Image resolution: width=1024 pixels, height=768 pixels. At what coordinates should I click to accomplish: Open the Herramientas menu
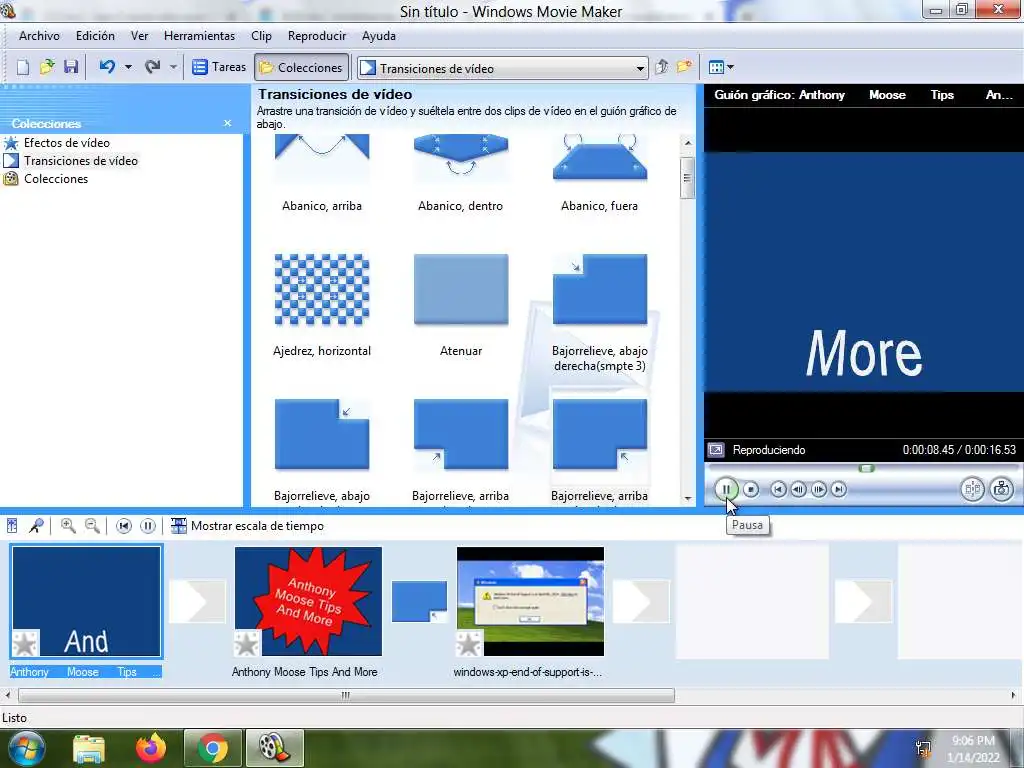[x=199, y=36]
